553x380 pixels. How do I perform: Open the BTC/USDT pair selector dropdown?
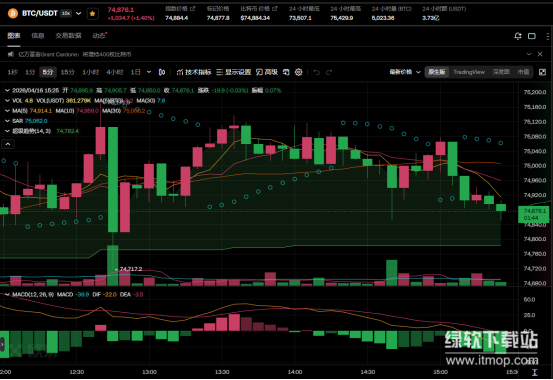point(79,13)
